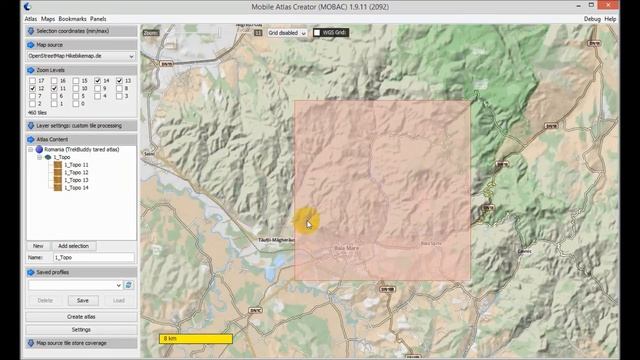Click the yellow 8 km scale bar
The height and width of the screenshot is (360, 640).
click(196, 339)
